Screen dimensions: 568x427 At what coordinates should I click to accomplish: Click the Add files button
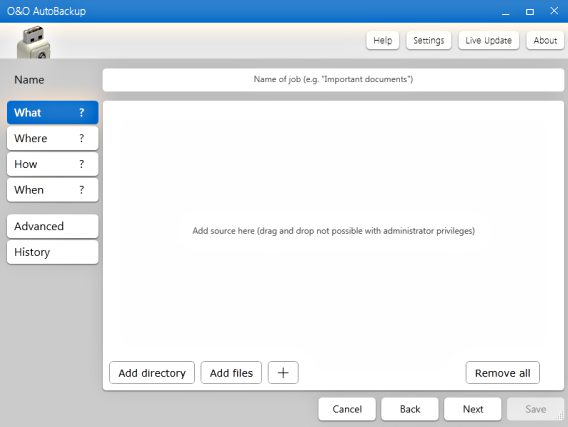(x=231, y=372)
